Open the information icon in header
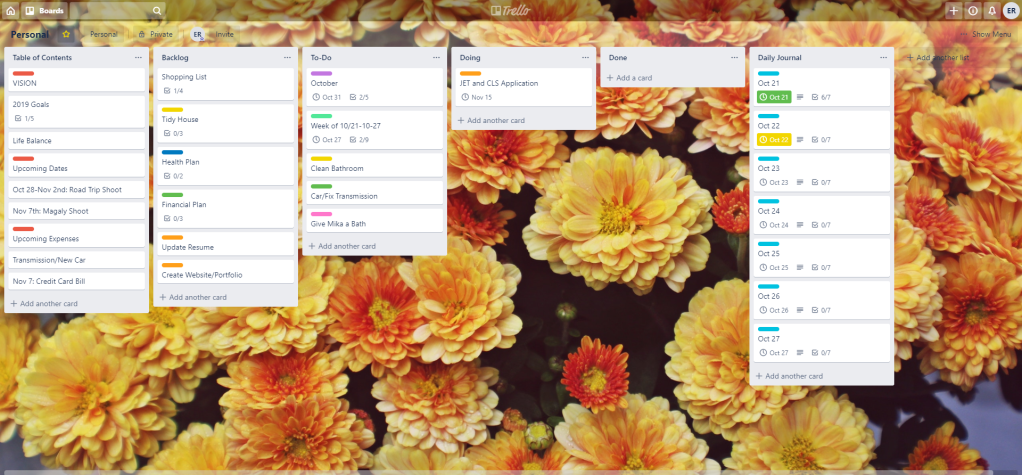 coord(972,10)
